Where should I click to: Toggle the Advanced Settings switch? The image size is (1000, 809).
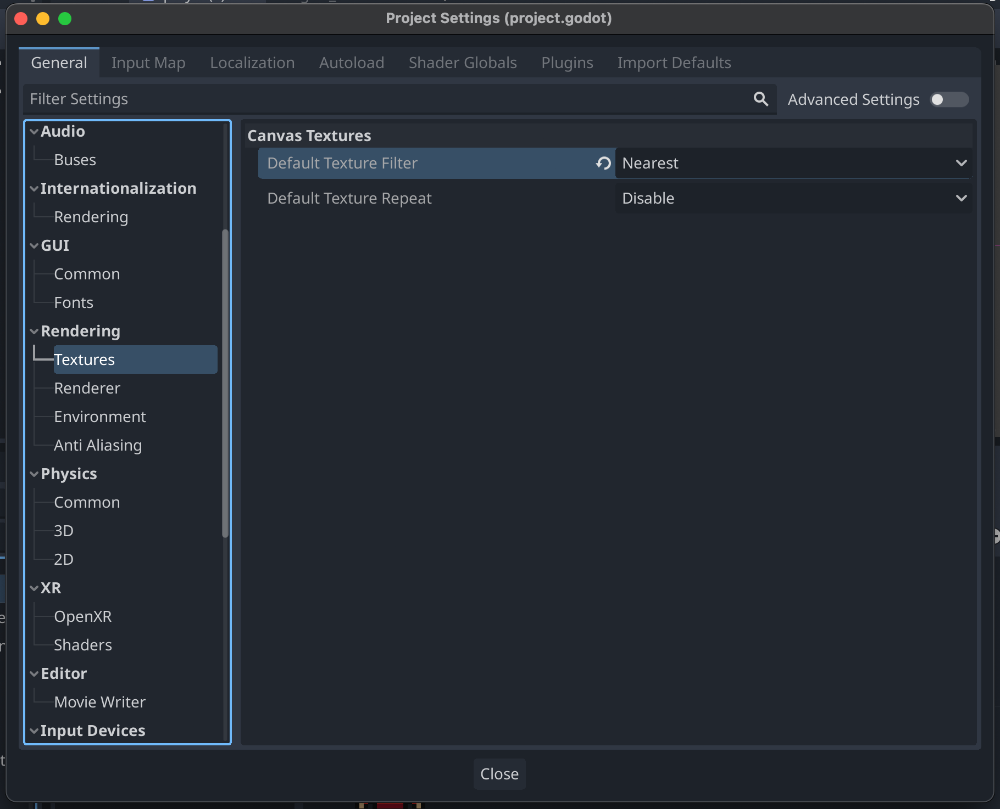tap(948, 99)
